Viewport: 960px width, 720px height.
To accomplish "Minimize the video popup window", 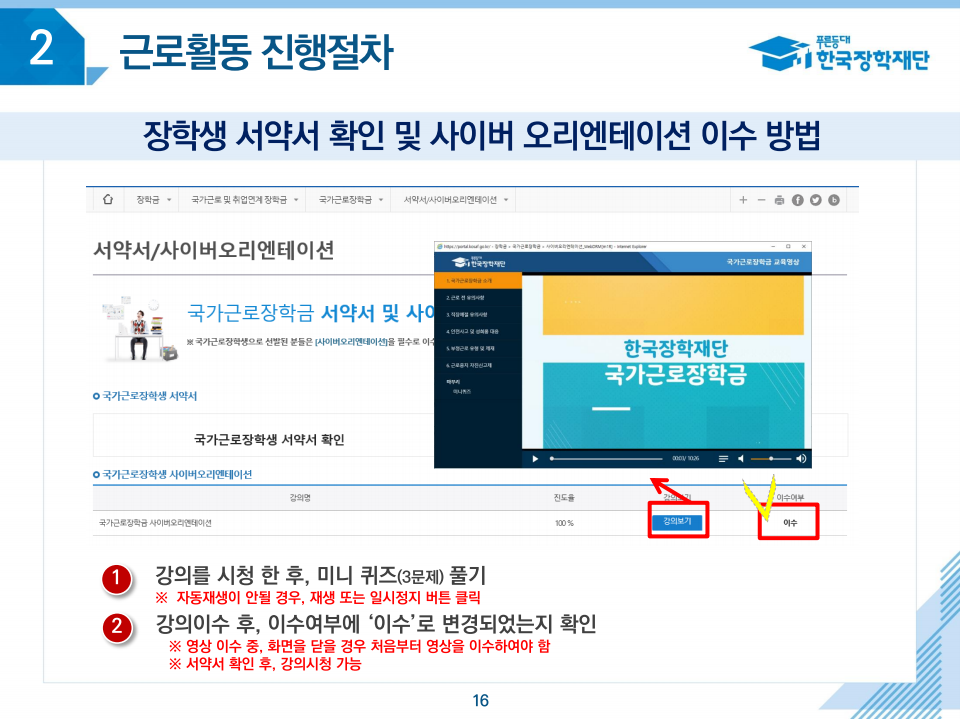I will pos(773,246).
